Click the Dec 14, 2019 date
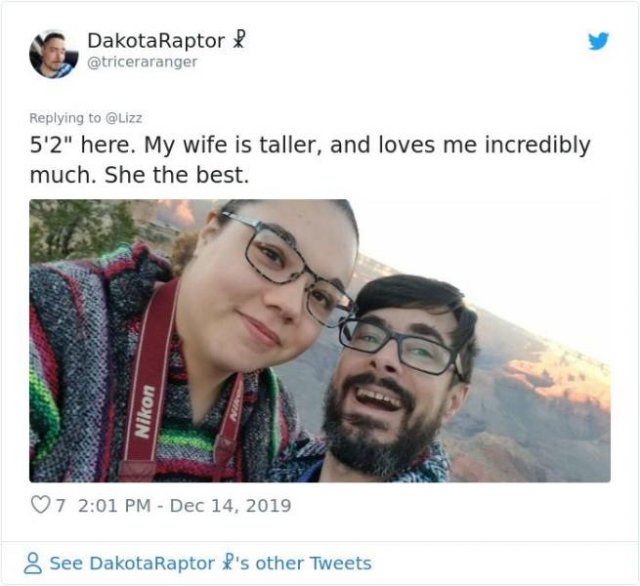This screenshot has width=640, height=586. coord(230,506)
